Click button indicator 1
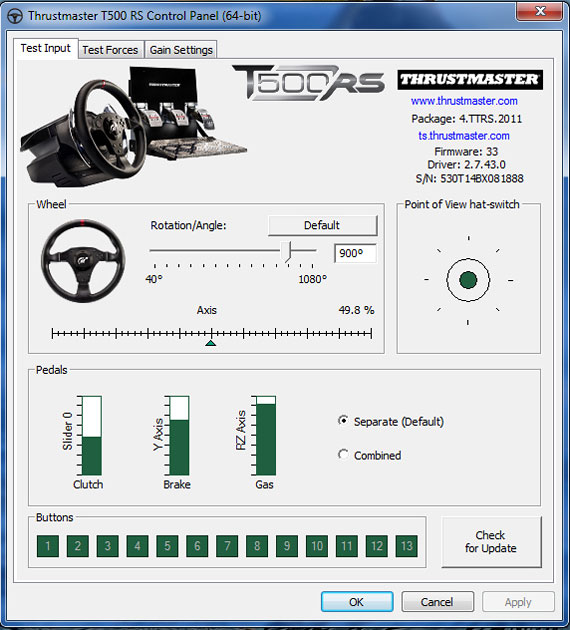Image resolution: width=570 pixels, height=630 pixels. pos(48,546)
